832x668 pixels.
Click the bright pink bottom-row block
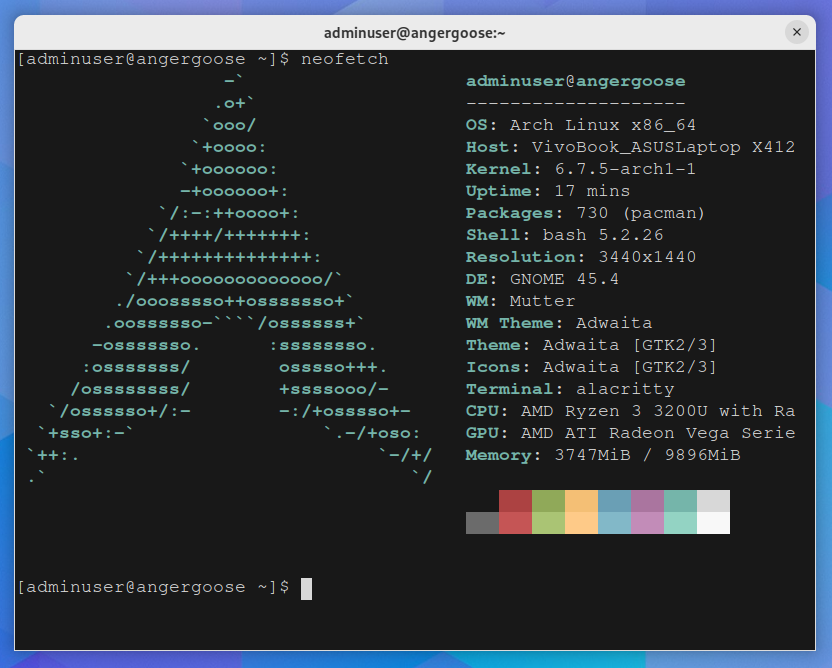click(x=647, y=523)
